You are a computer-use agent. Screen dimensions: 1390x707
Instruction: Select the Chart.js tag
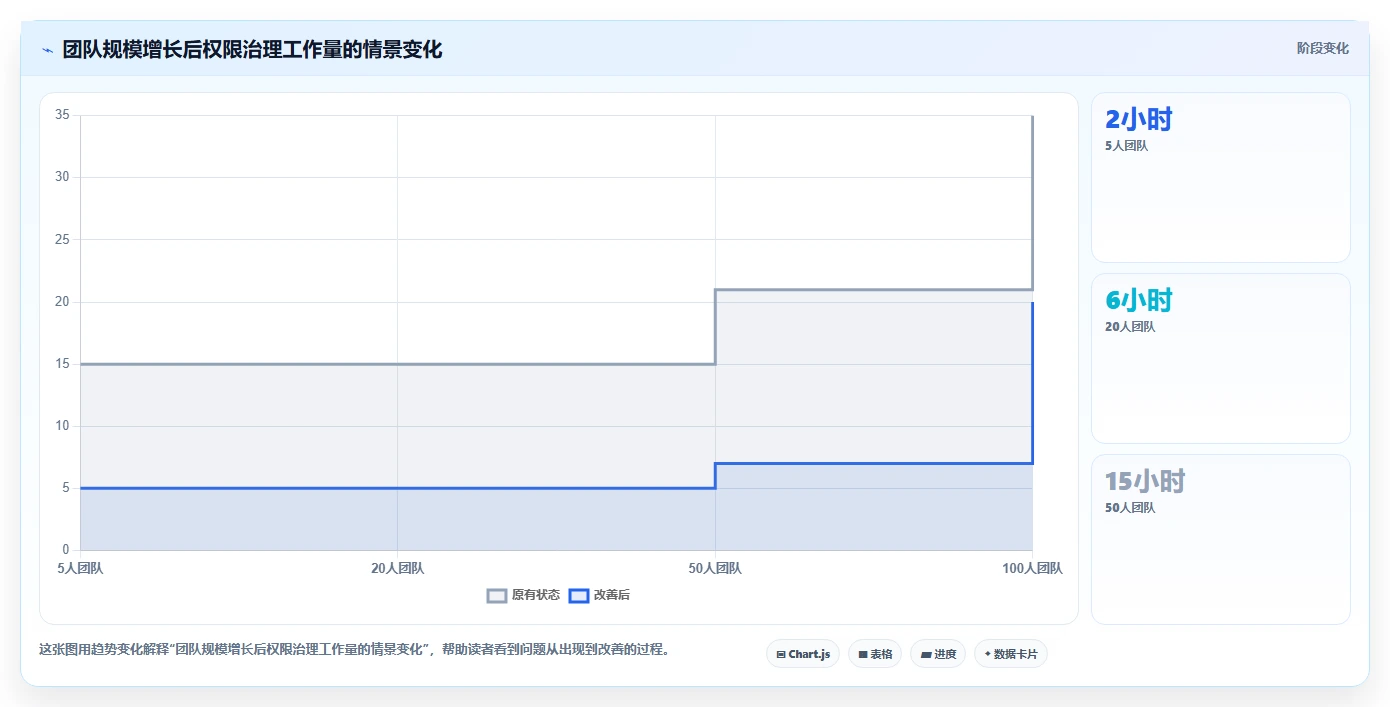click(803, 654)
